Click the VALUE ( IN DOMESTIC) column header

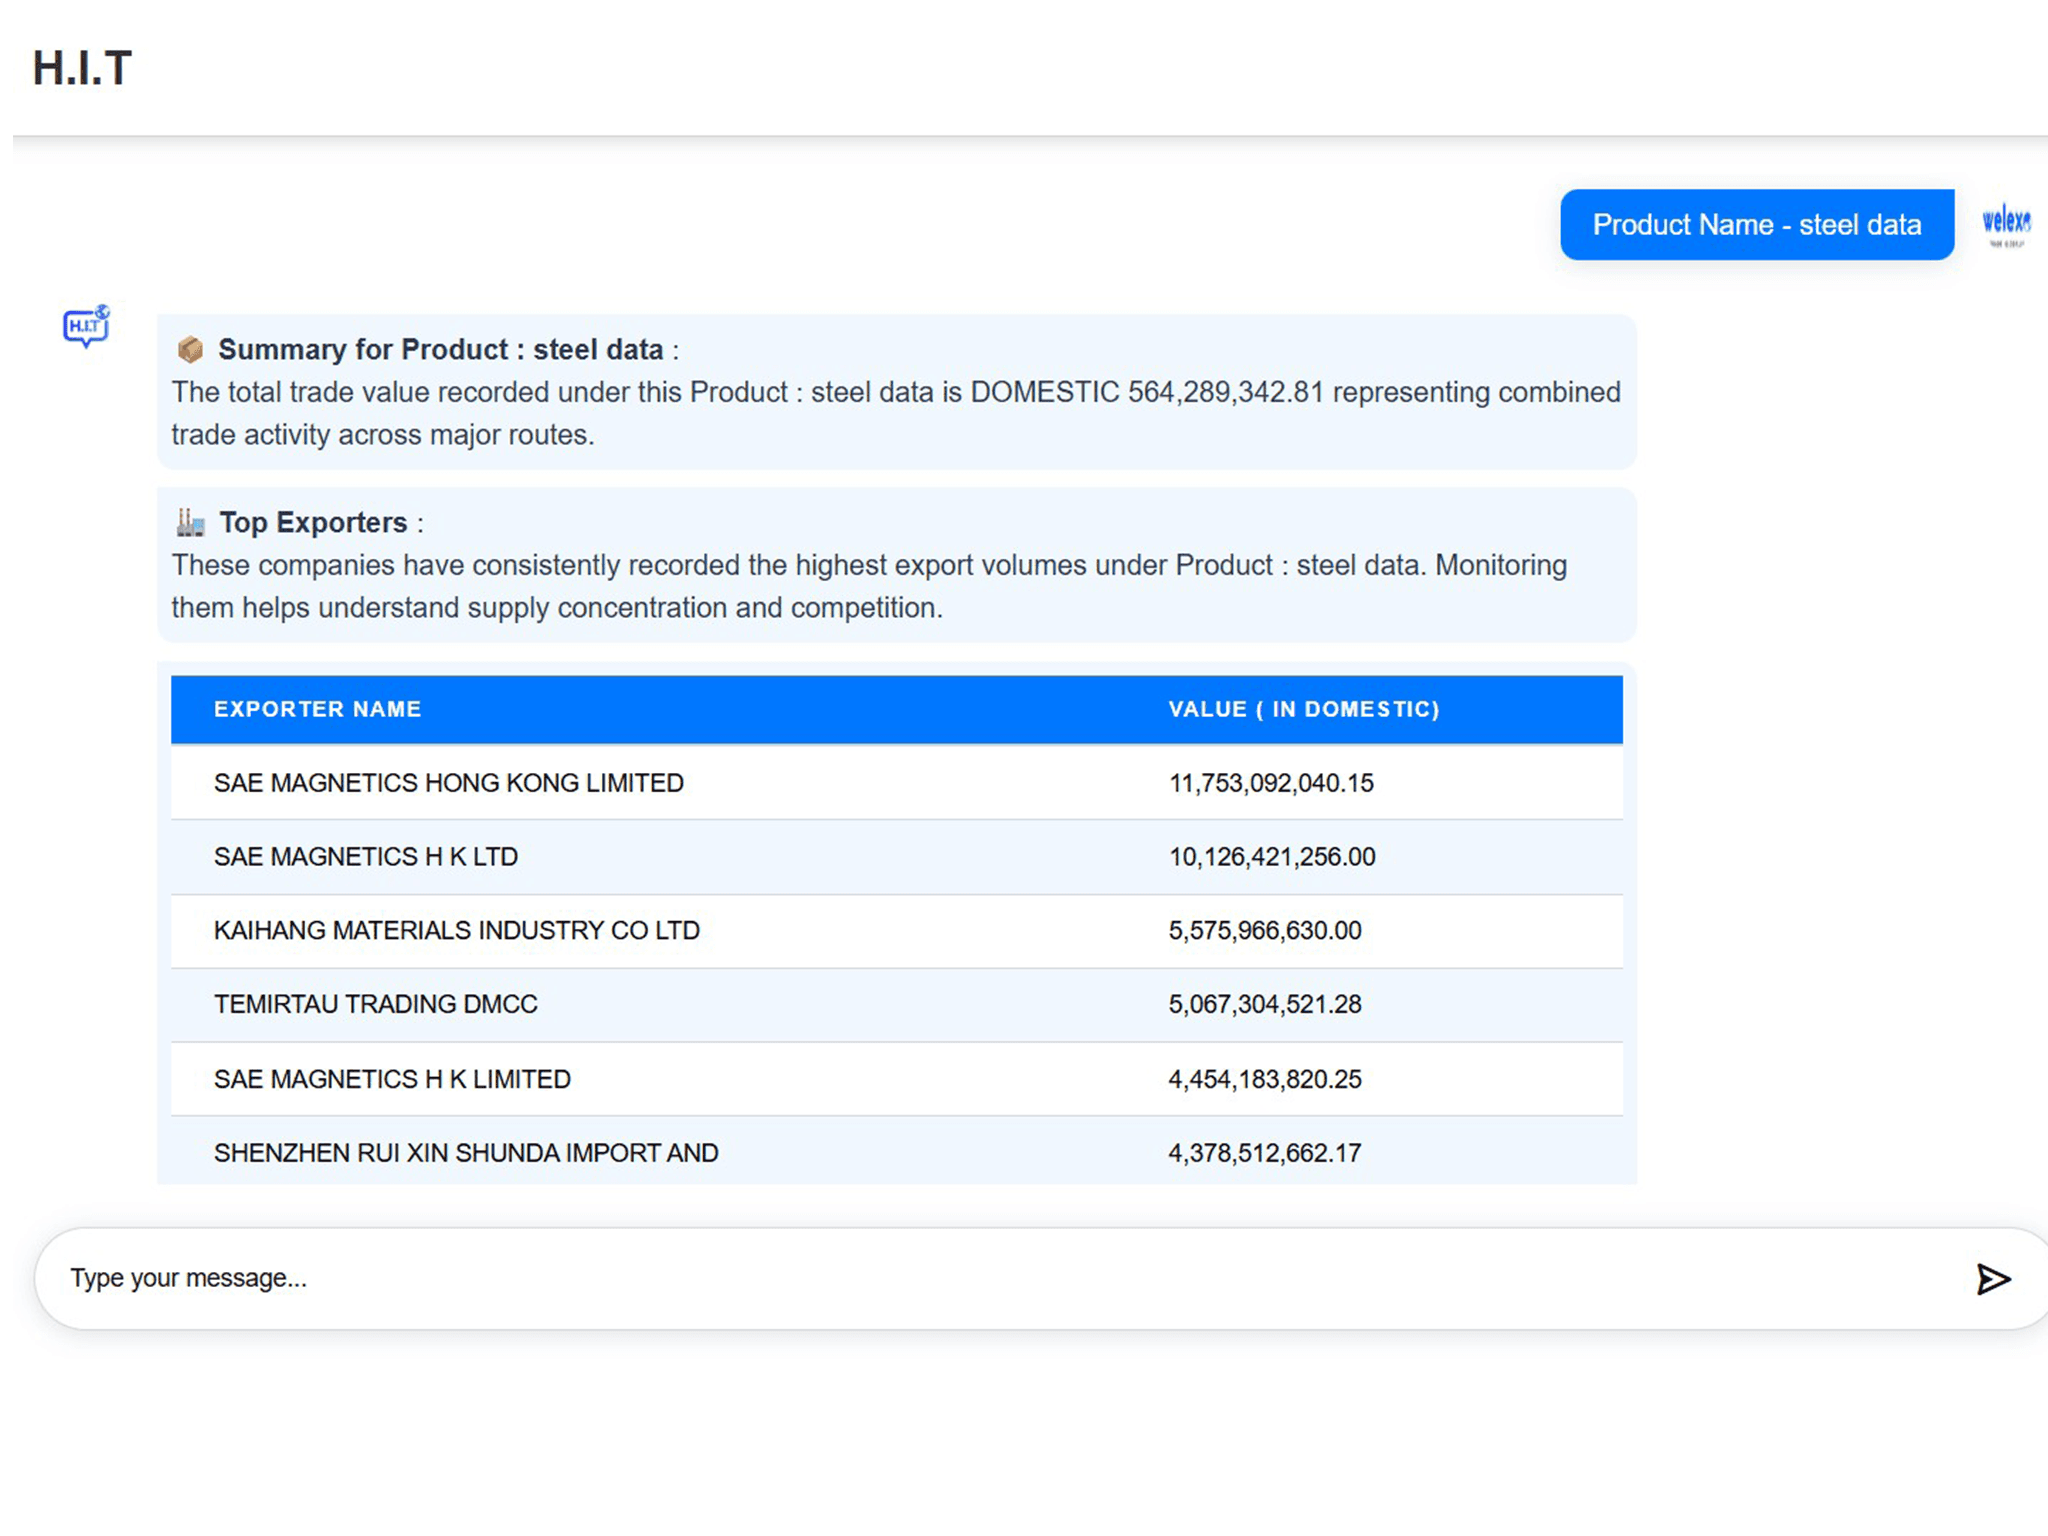point(1303,709)
